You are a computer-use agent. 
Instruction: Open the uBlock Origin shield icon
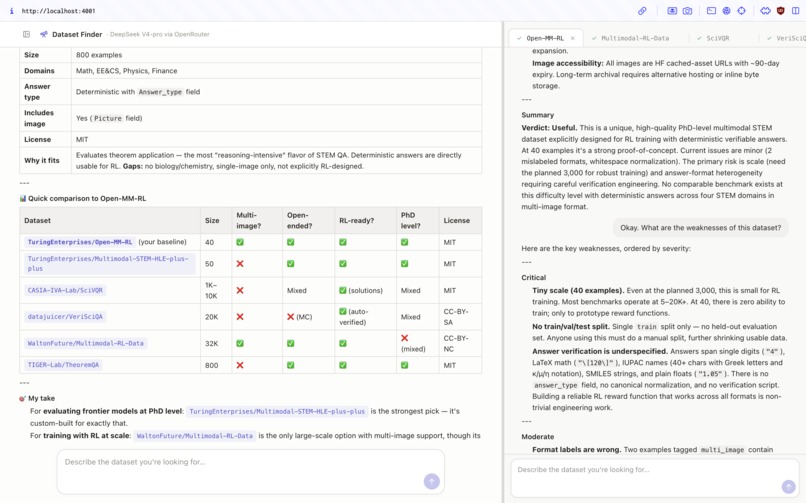pos(781,11)
